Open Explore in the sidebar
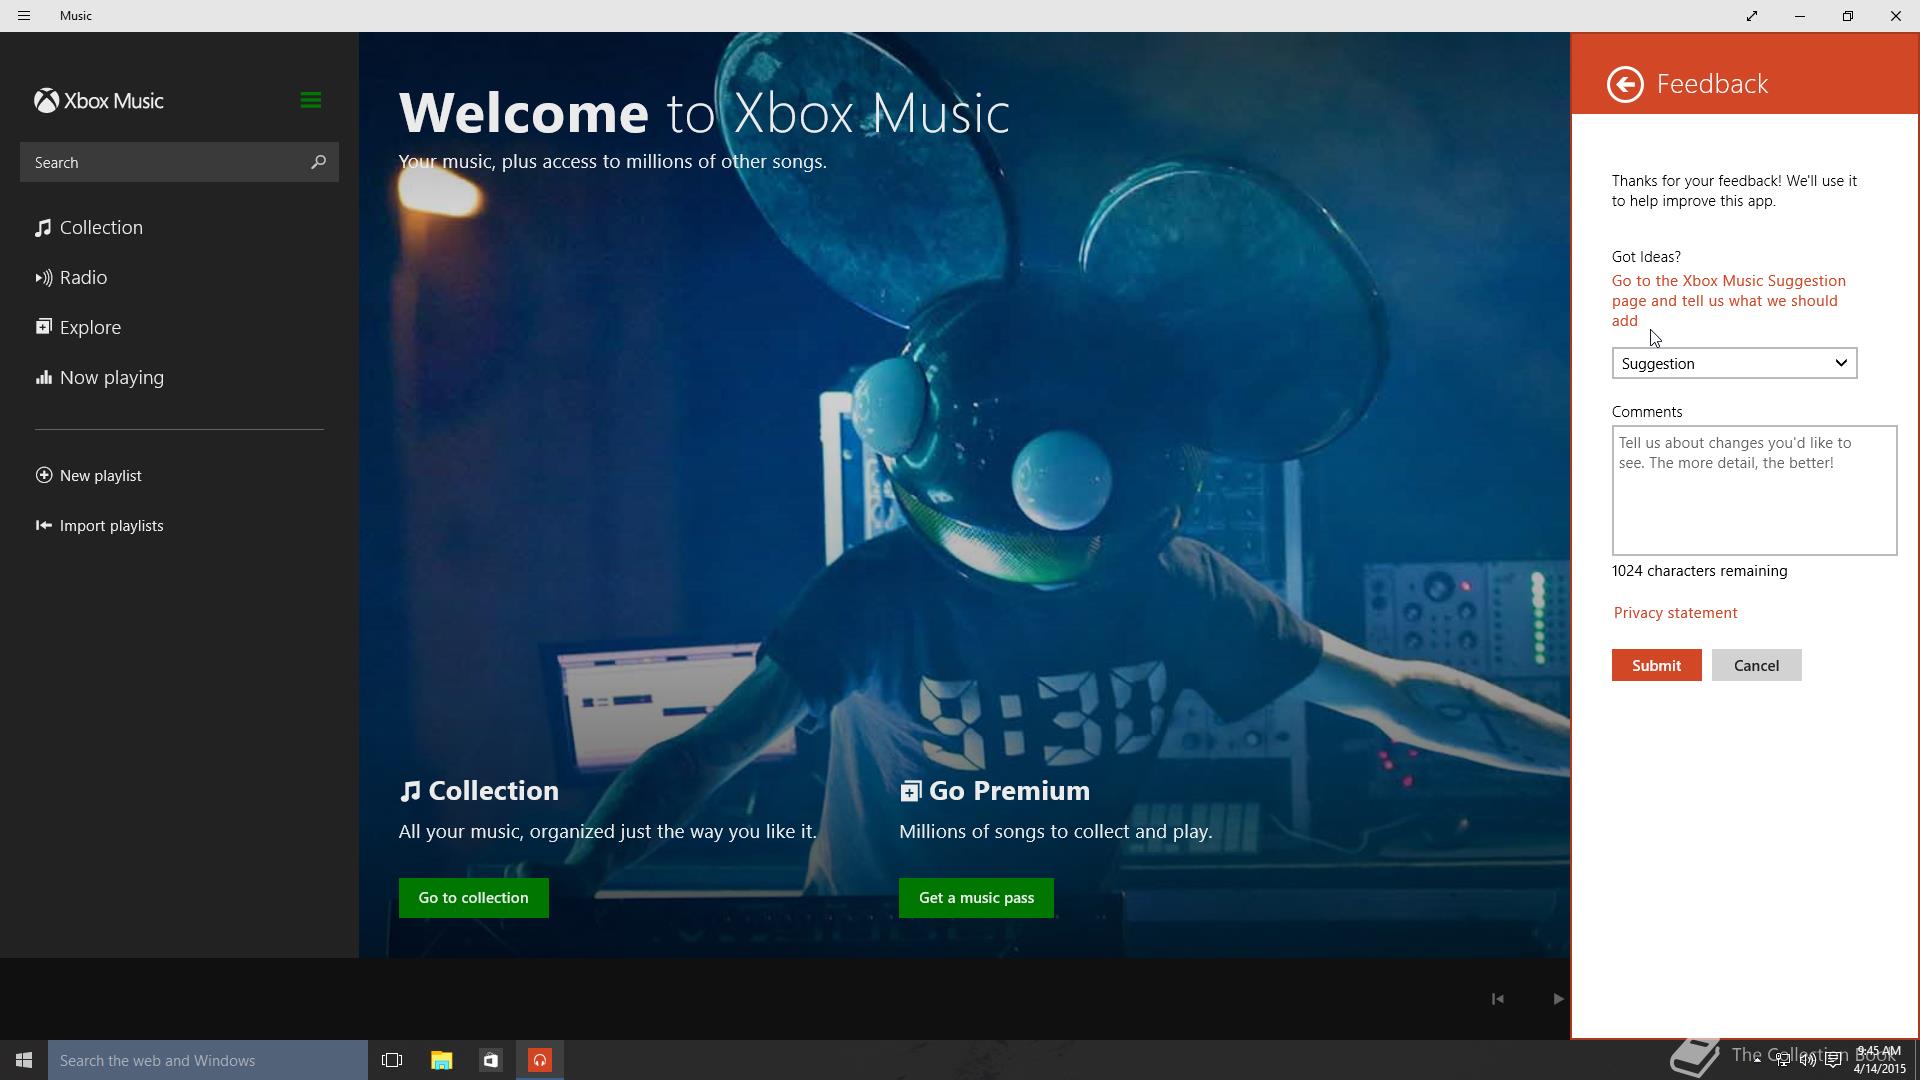Screen dimensions: 1920x1080 coord(78,328)
